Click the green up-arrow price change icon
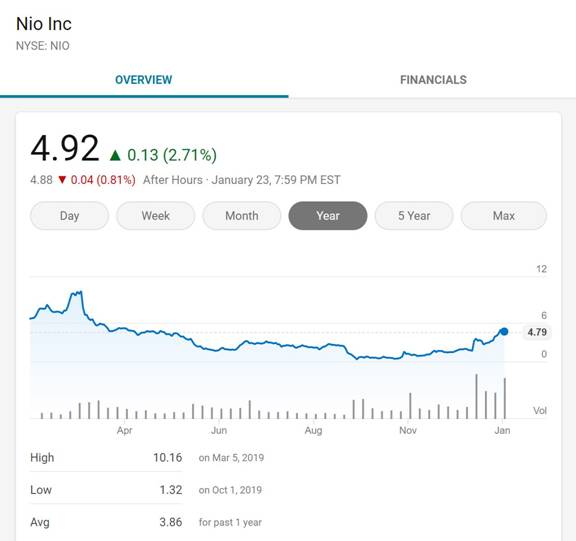Image resolution: width=576 pixels, height=541 pixels. 115,155
